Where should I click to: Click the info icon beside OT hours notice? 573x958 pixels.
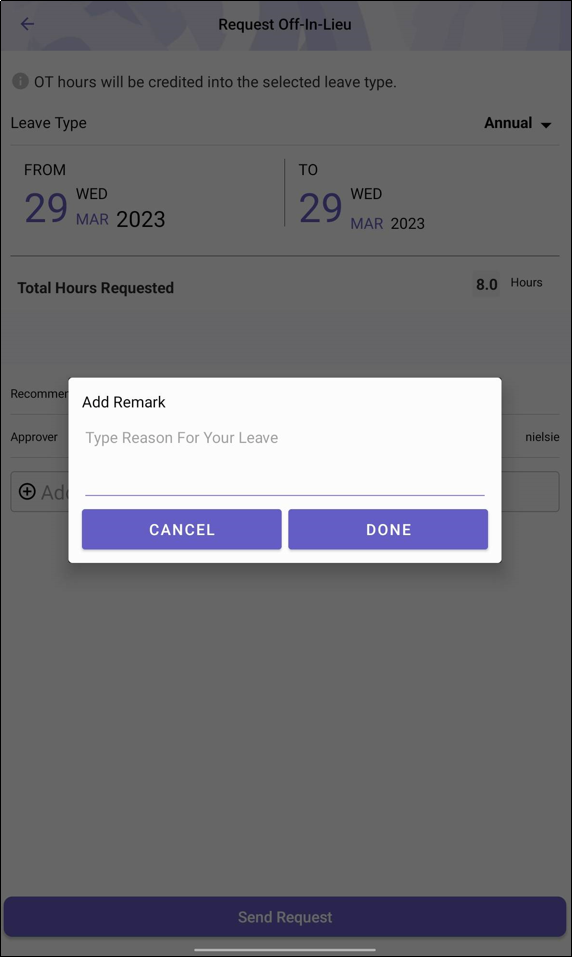20,81
